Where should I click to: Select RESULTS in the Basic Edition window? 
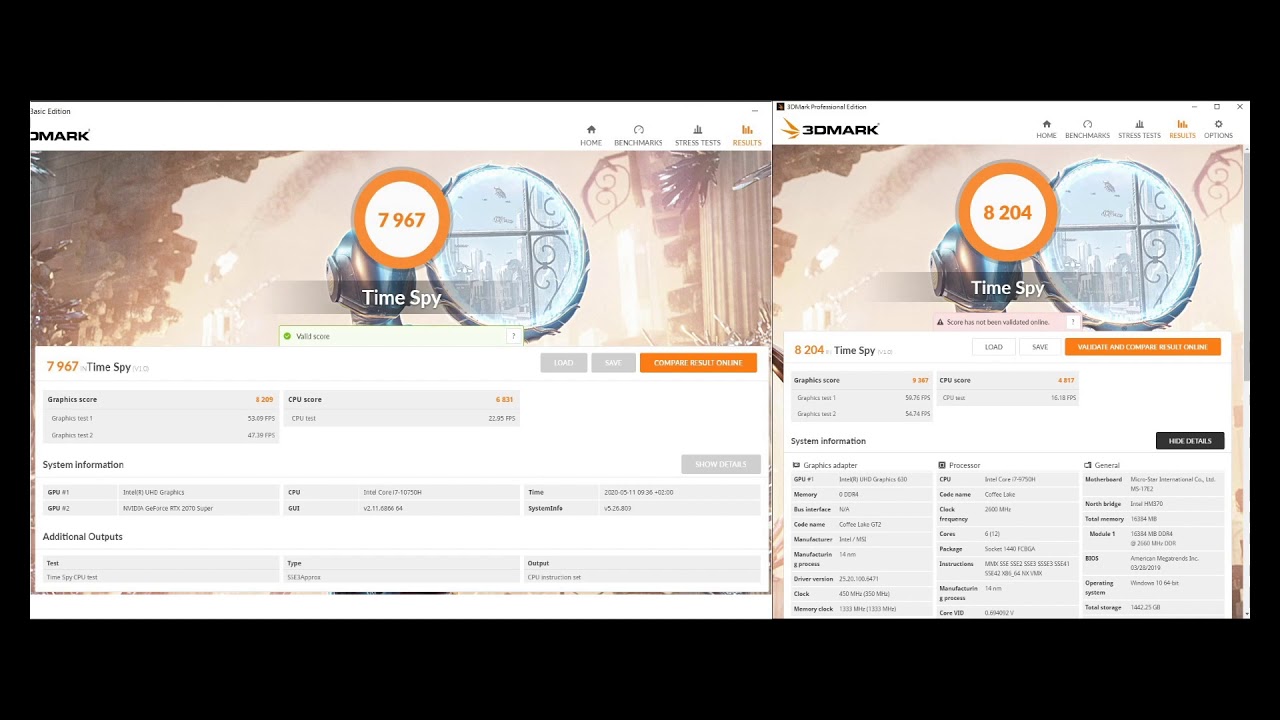747,135
